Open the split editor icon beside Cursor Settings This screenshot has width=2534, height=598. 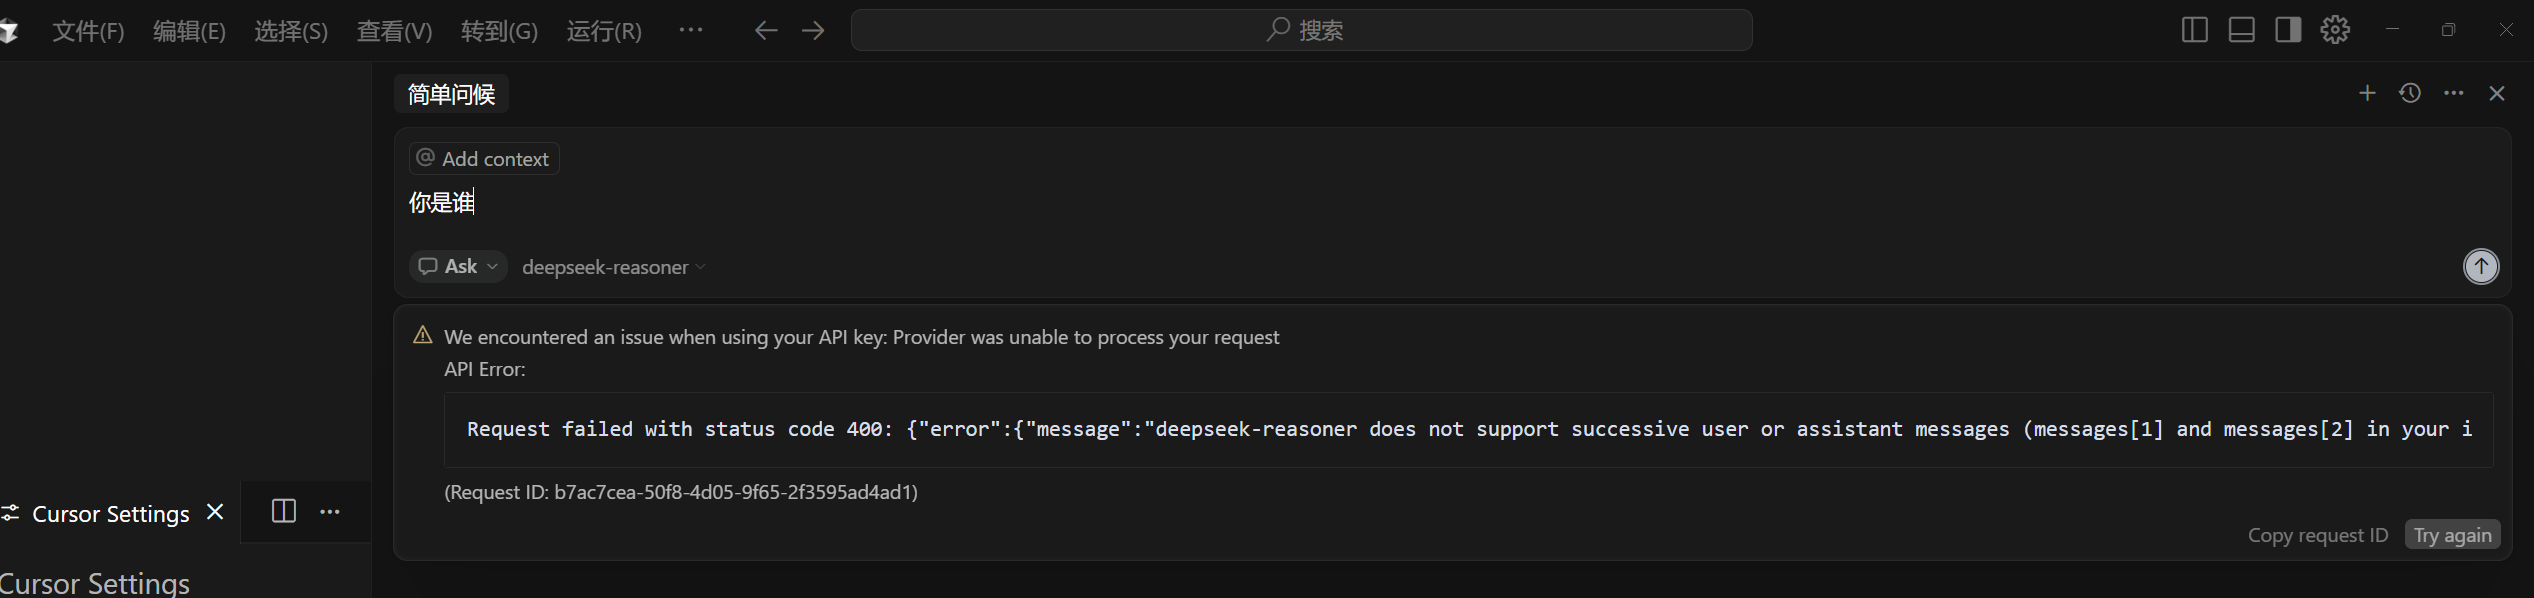[x=283, y=511]
